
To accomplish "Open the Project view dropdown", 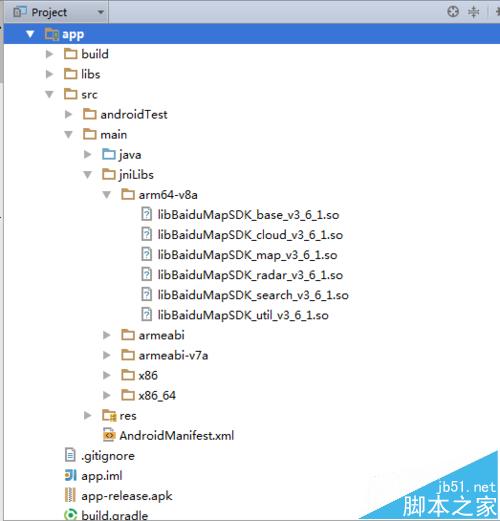I will pyautogui.click(x=58, y=12).
